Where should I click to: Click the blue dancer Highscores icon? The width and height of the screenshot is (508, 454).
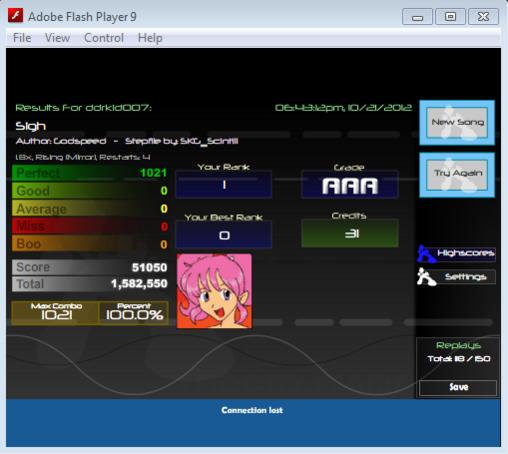tap(426, 254)
